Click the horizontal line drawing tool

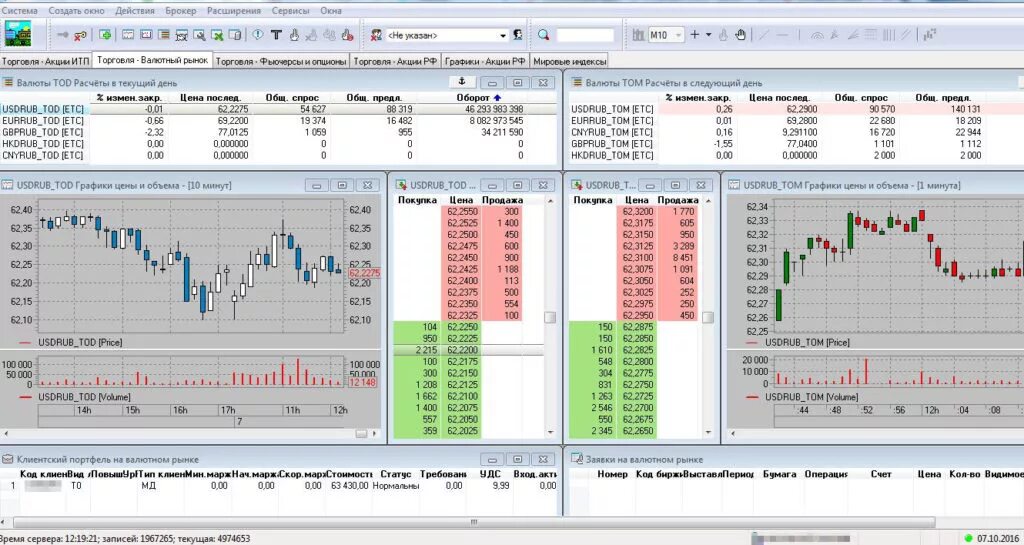[782, 35]
